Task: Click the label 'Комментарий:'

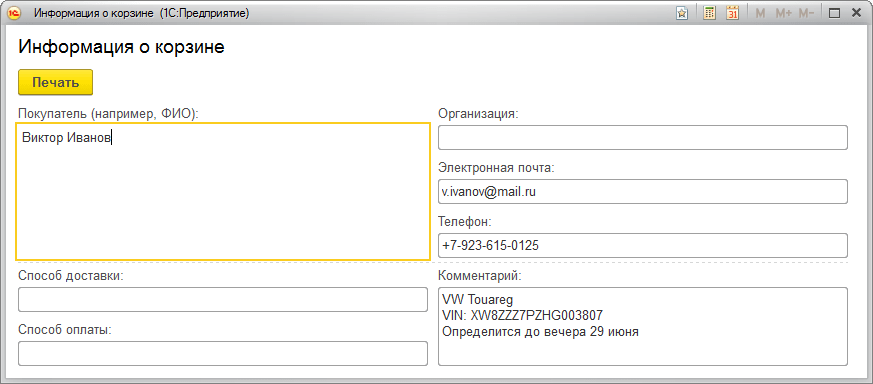Action: (480, 275)
